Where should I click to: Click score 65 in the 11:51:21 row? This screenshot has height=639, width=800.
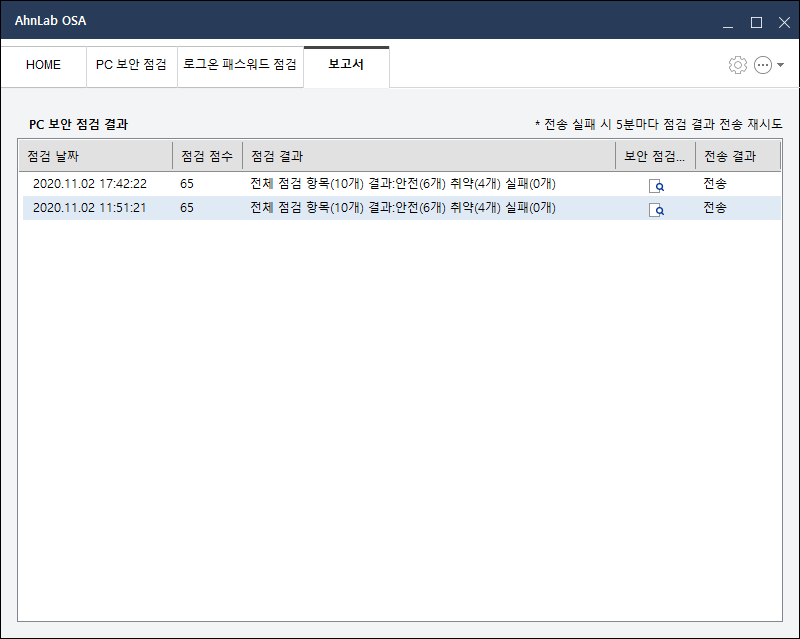pyautogui.click(x=187, y=208)
